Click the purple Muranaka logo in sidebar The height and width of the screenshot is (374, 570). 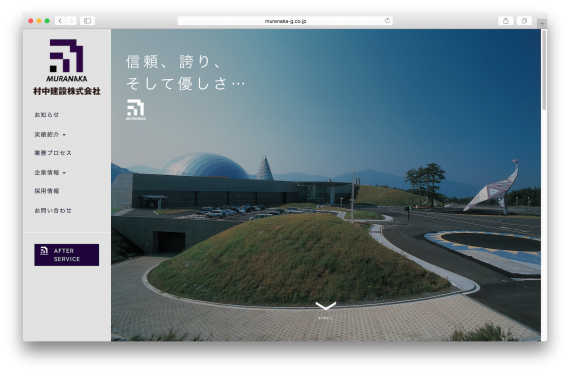click(67, 60)
